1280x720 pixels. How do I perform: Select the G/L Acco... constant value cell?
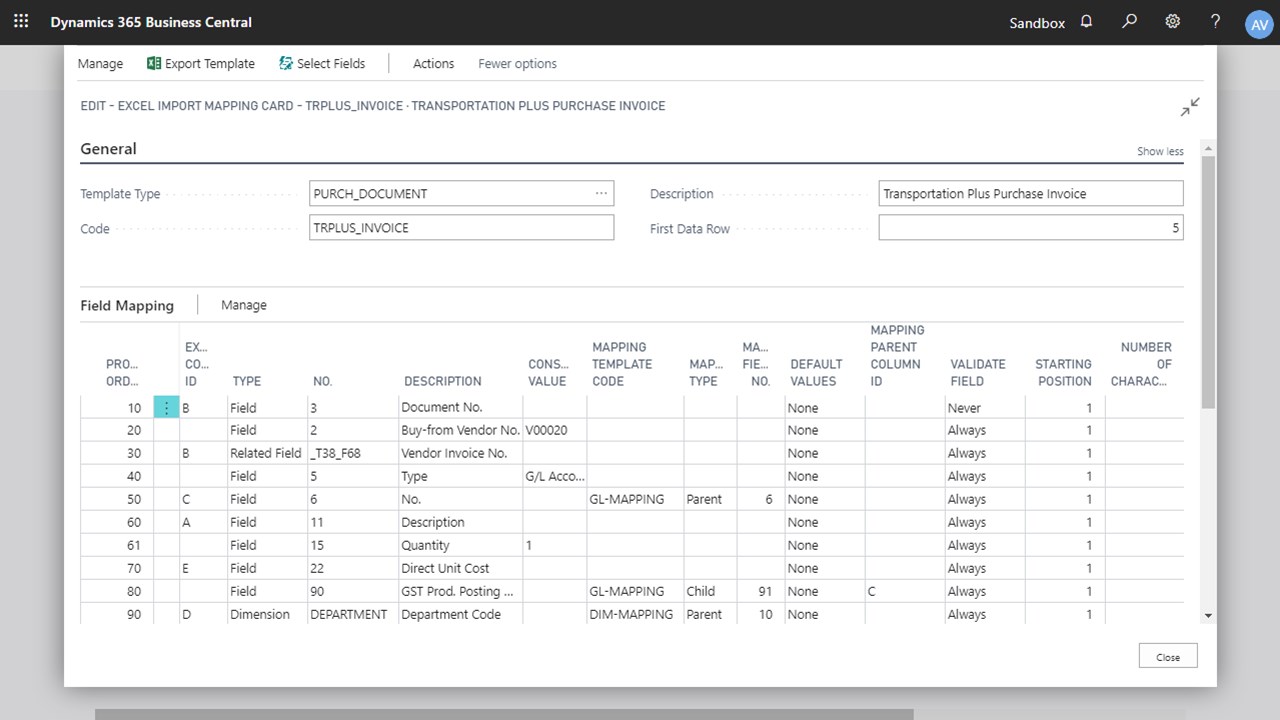tap(554, 476)
